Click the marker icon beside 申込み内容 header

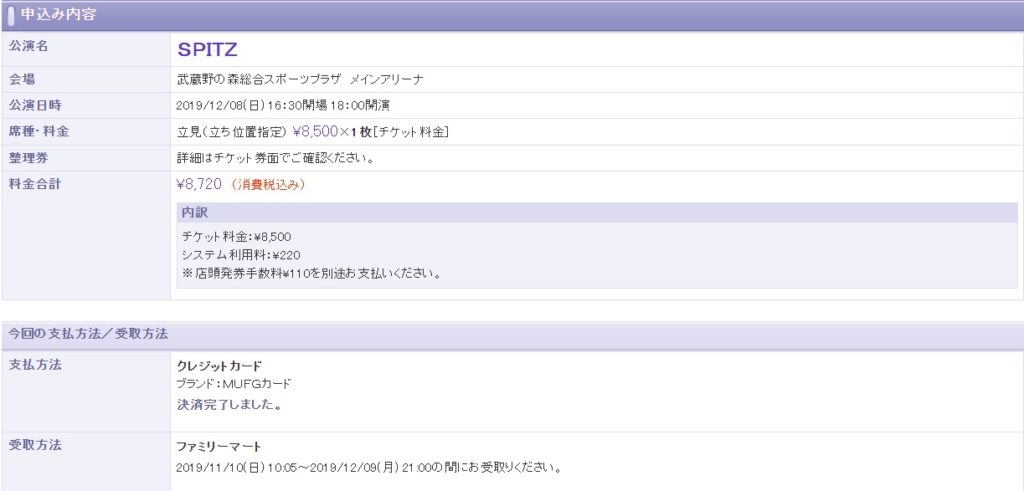11,15
